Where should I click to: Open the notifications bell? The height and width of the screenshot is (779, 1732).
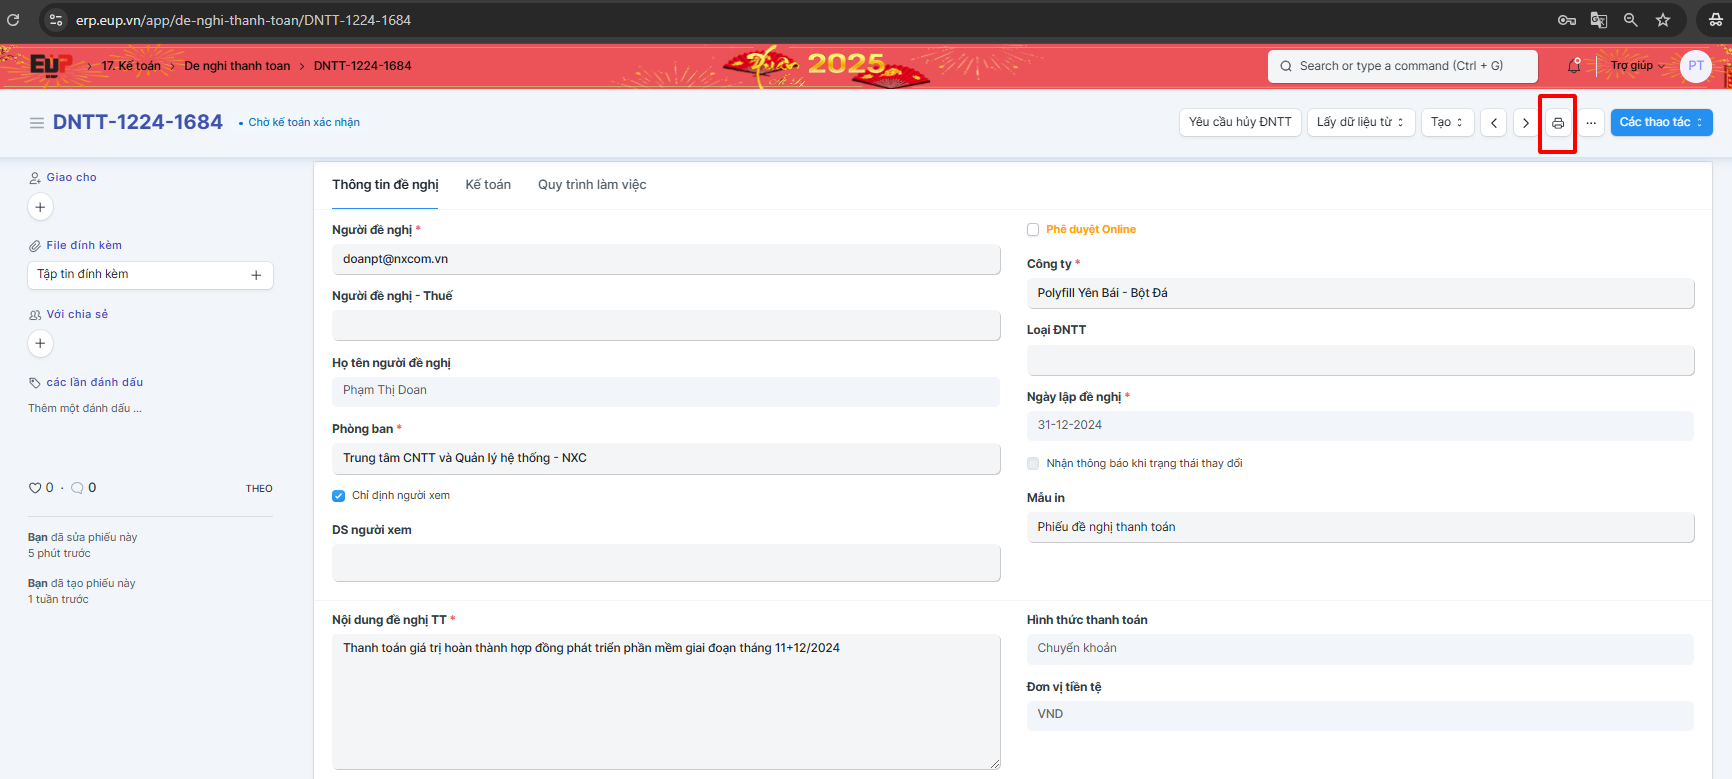(1574, 66)
